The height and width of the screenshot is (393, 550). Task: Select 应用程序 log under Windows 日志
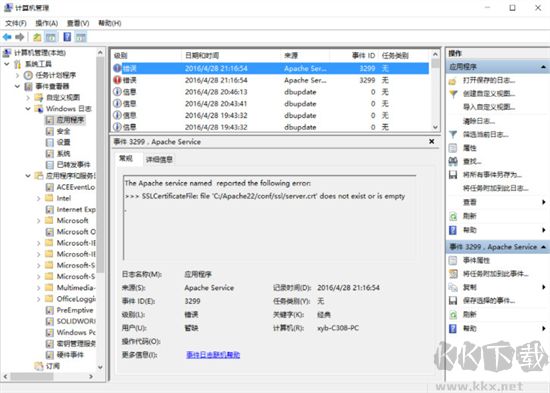70,120
